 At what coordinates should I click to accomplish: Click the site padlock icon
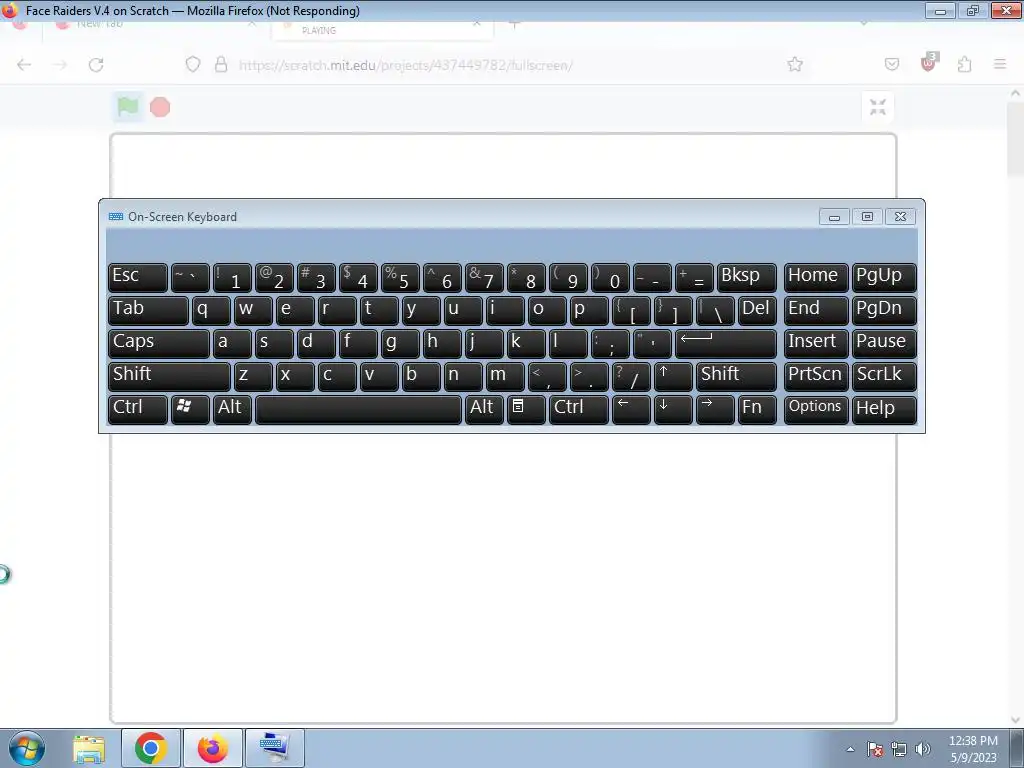tap(221, 64)
